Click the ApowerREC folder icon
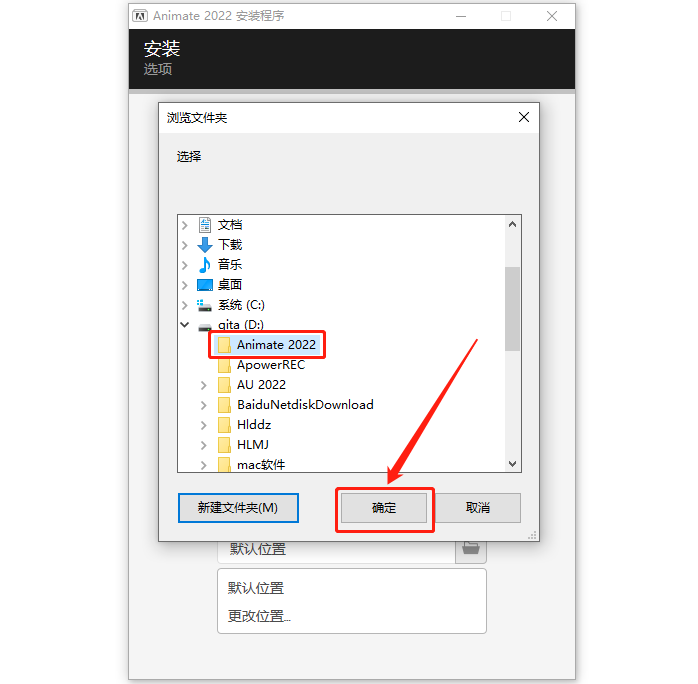698x684 pixels. click(224, 365)
